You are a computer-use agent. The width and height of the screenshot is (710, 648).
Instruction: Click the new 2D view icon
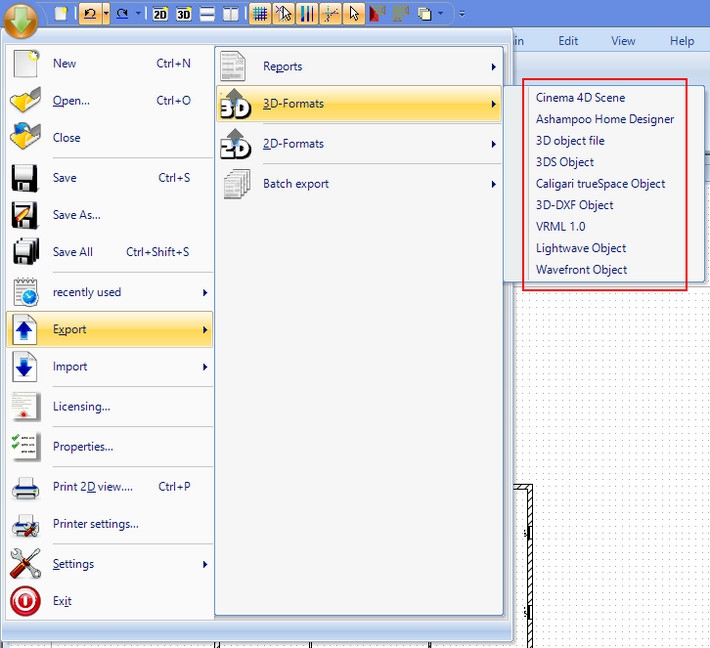tap(160, 14)
